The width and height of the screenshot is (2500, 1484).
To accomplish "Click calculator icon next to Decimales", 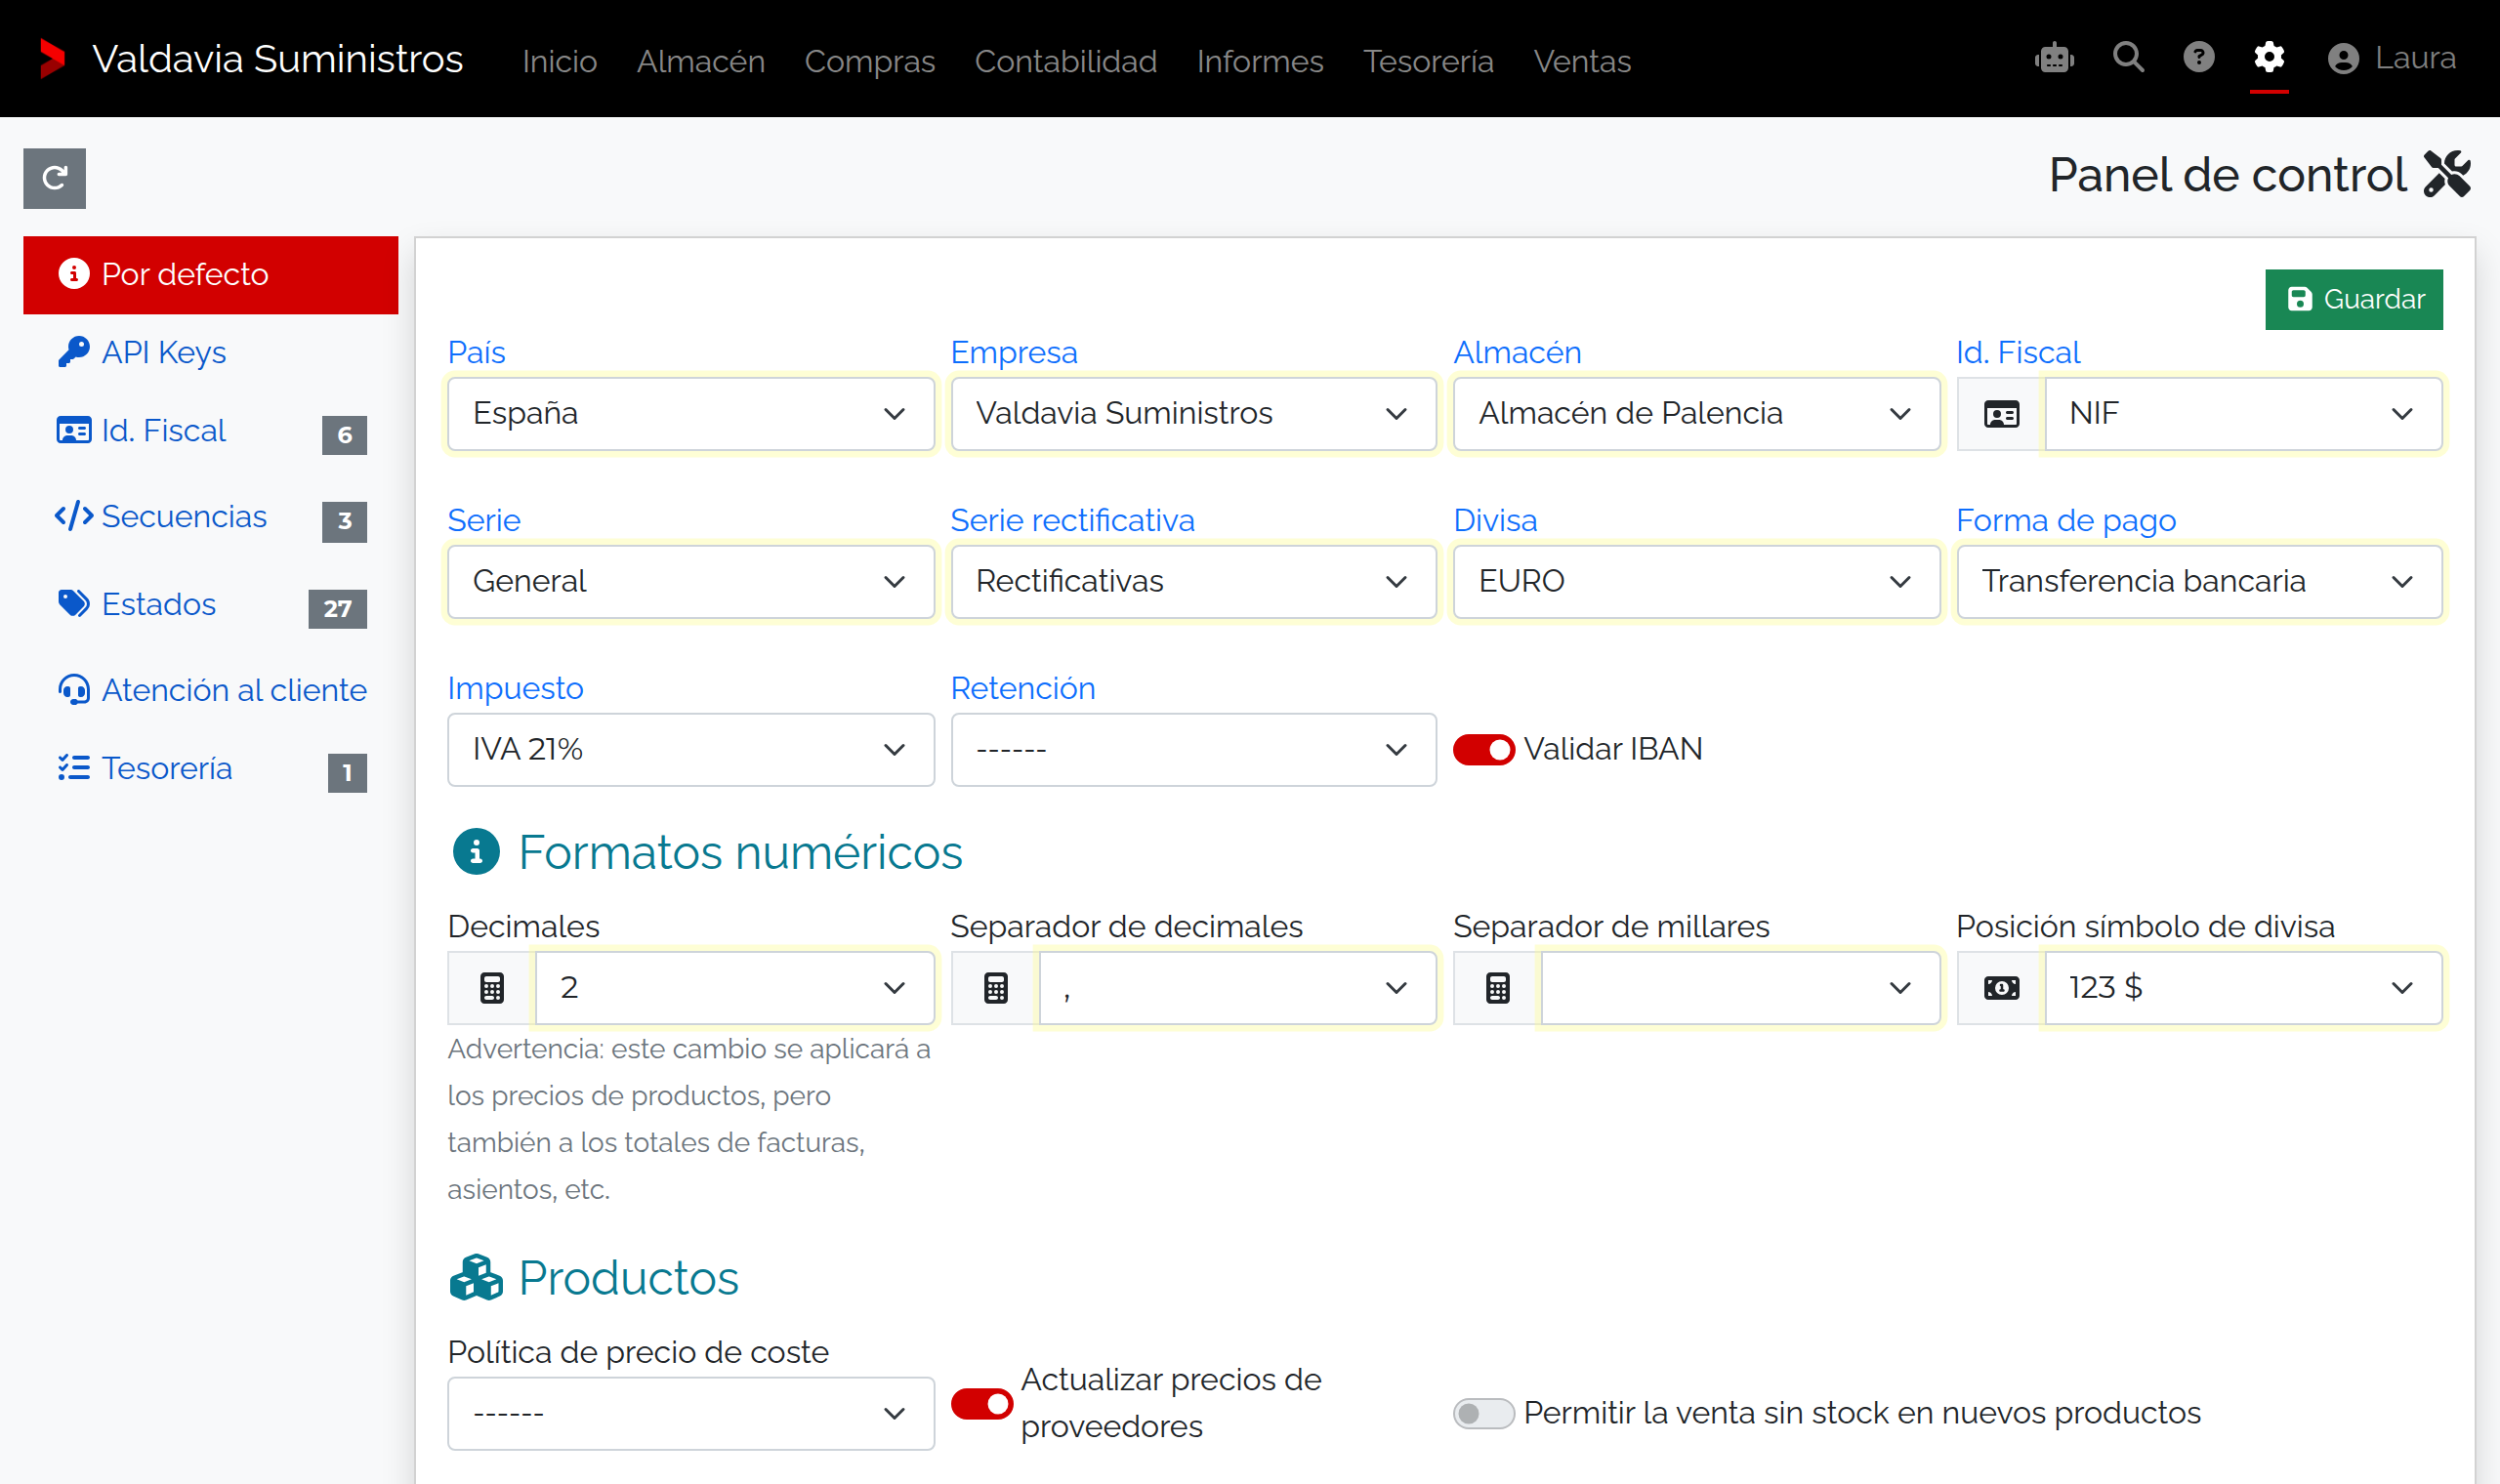I will click(492, 987).
